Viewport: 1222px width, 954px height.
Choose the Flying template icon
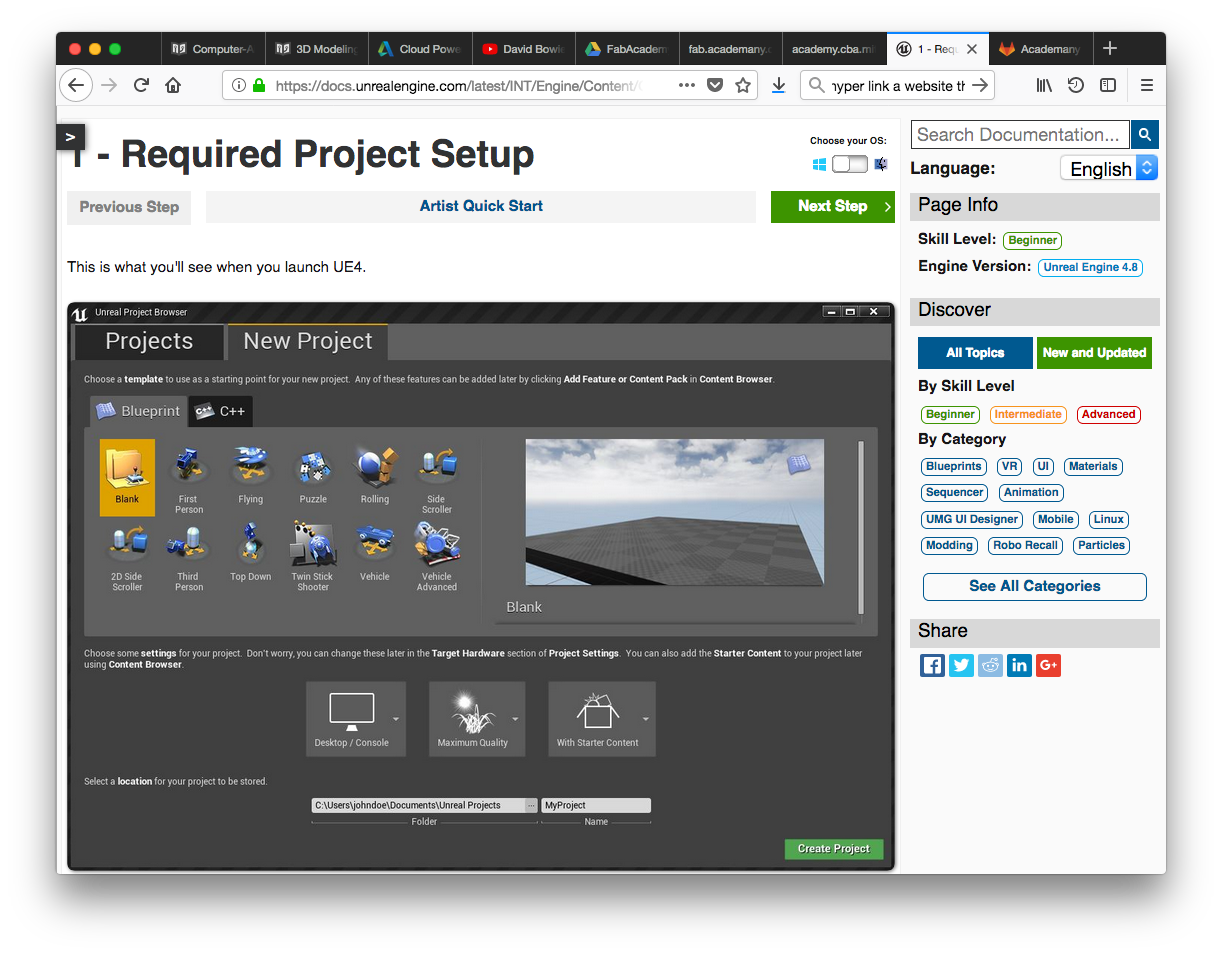pos(250,468)
